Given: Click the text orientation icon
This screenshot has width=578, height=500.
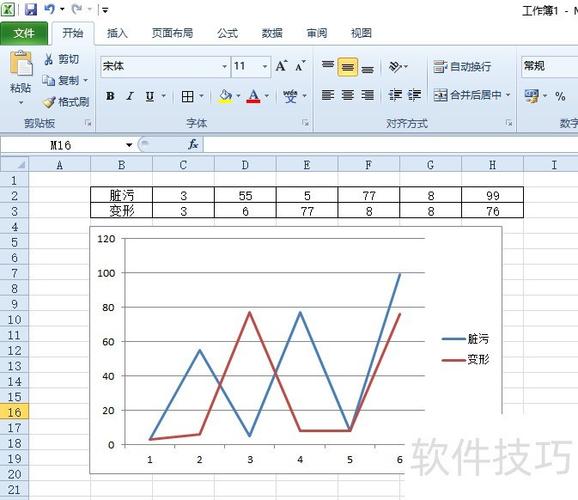Looking at the screenshot, I should [396, 67].
